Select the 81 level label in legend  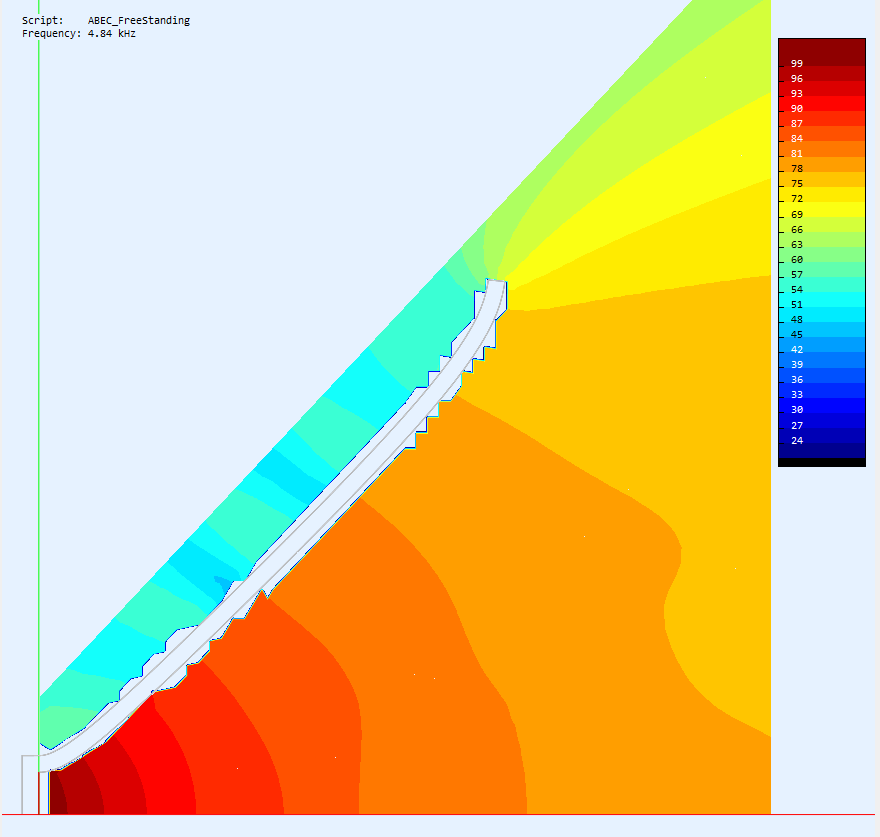pyautogui.click(x=796, y=154)
